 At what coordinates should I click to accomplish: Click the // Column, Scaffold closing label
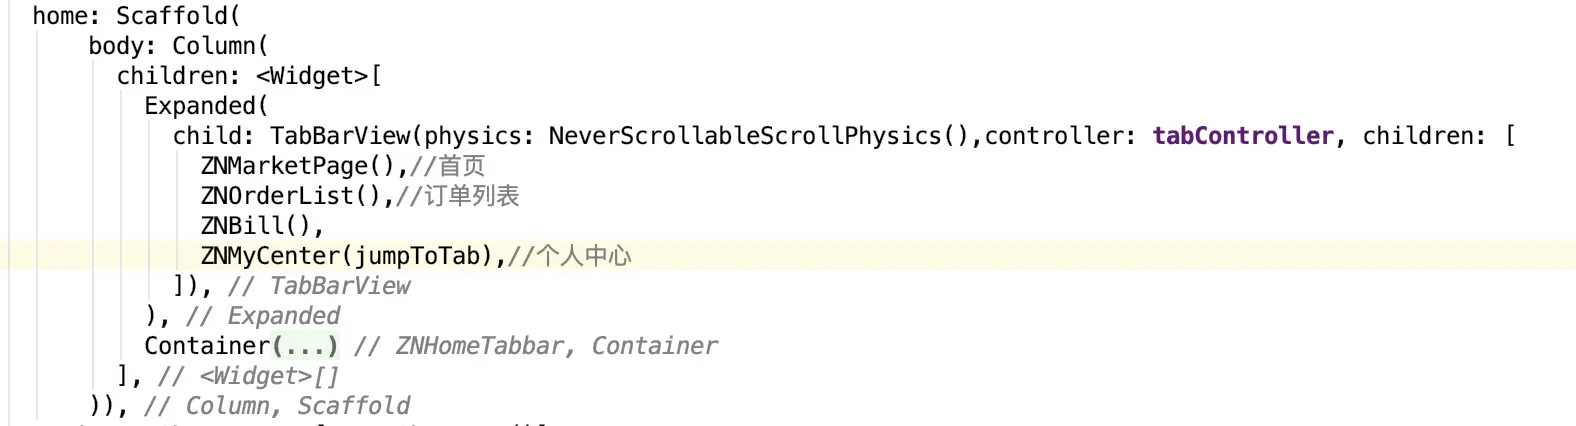click(x=277, y=406)
